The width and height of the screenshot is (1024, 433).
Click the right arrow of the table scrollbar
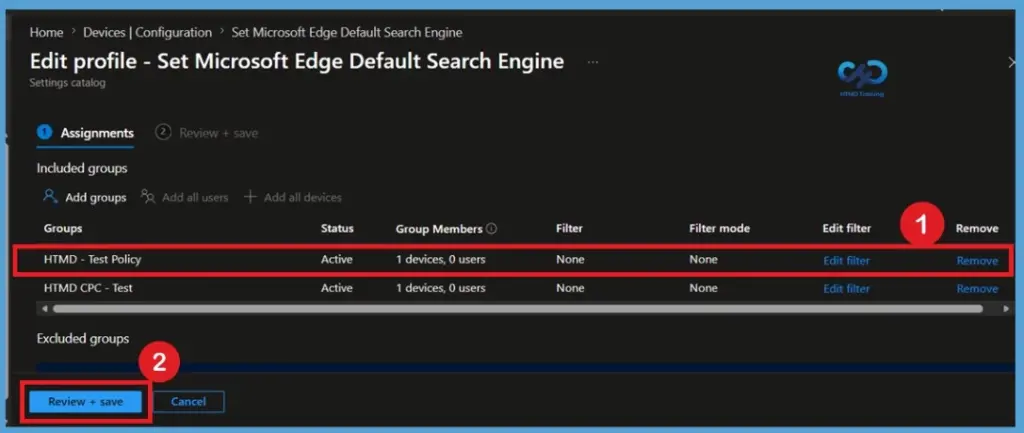click(x=1006, y=308)
